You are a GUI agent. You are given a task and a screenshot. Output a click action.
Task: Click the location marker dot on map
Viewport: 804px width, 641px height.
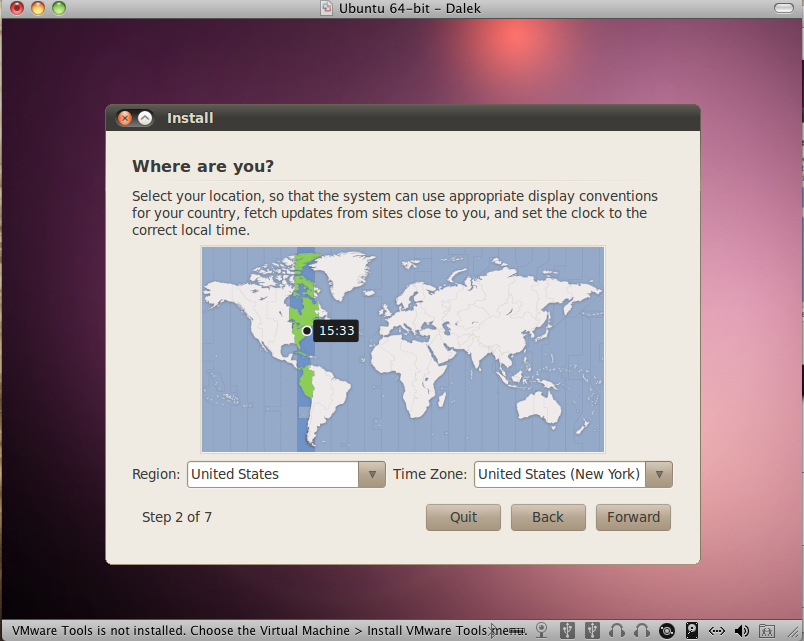(x=307, y=331)
